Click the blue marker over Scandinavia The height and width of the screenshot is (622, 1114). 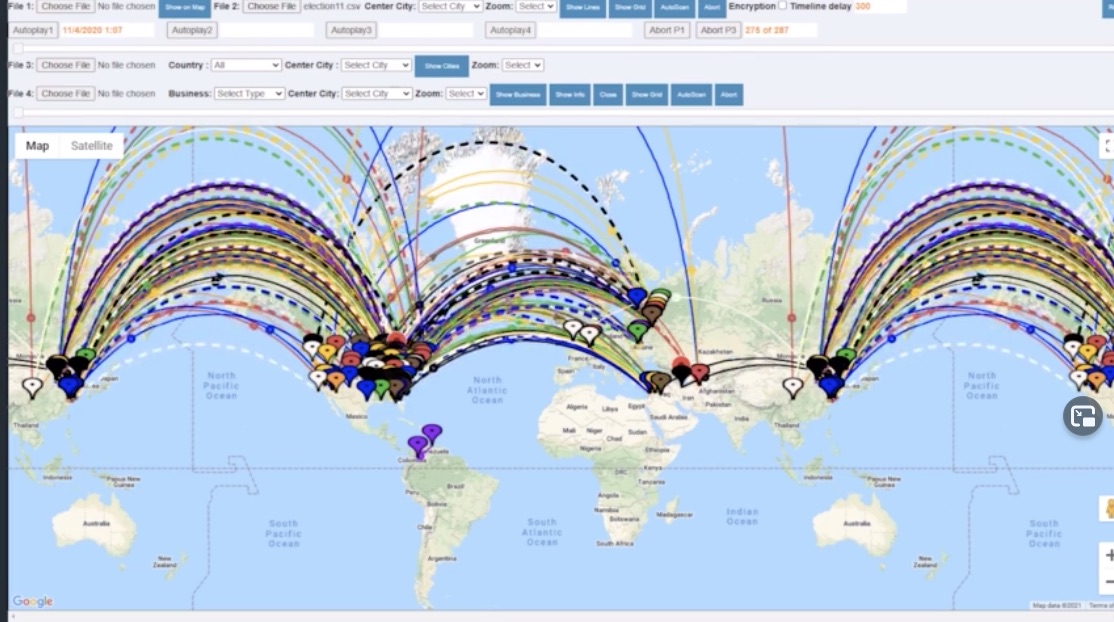pos(637,295)
